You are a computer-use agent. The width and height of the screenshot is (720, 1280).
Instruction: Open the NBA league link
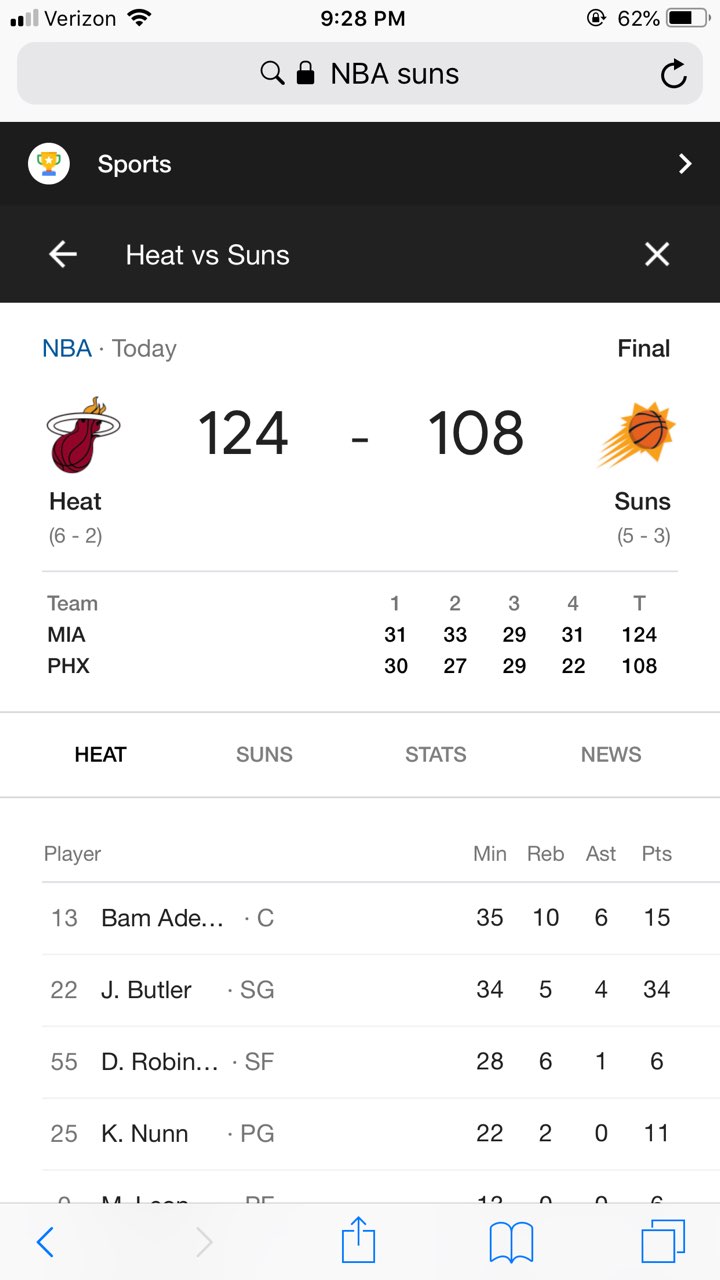click(x=66, y=349)
